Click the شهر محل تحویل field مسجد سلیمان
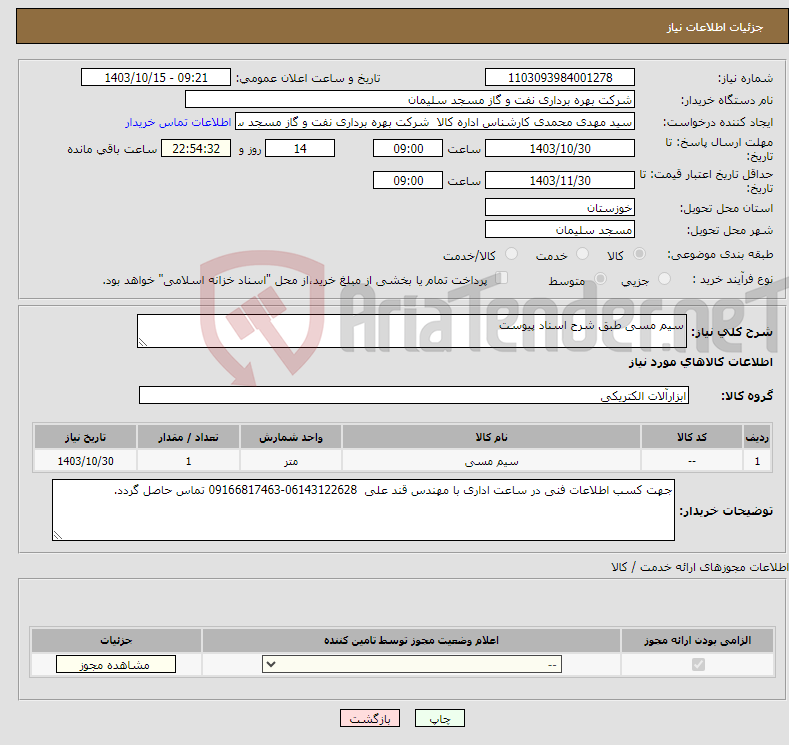Image resolution: width=789 pixels, height=745 pixels. 560,229
